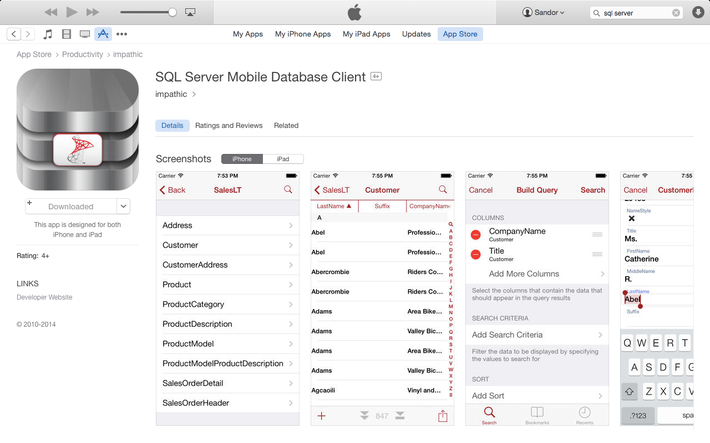Select the Bookmarks tab bar icon
The width and height of the screenshot is (710, 443).
pos(537,415)
